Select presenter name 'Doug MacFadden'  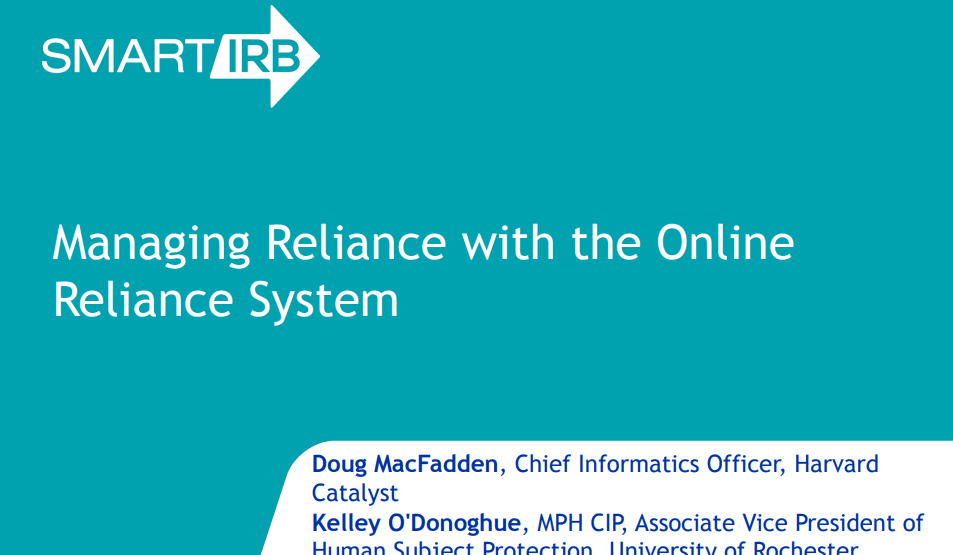pyautogui.click(x=405, y=464)
